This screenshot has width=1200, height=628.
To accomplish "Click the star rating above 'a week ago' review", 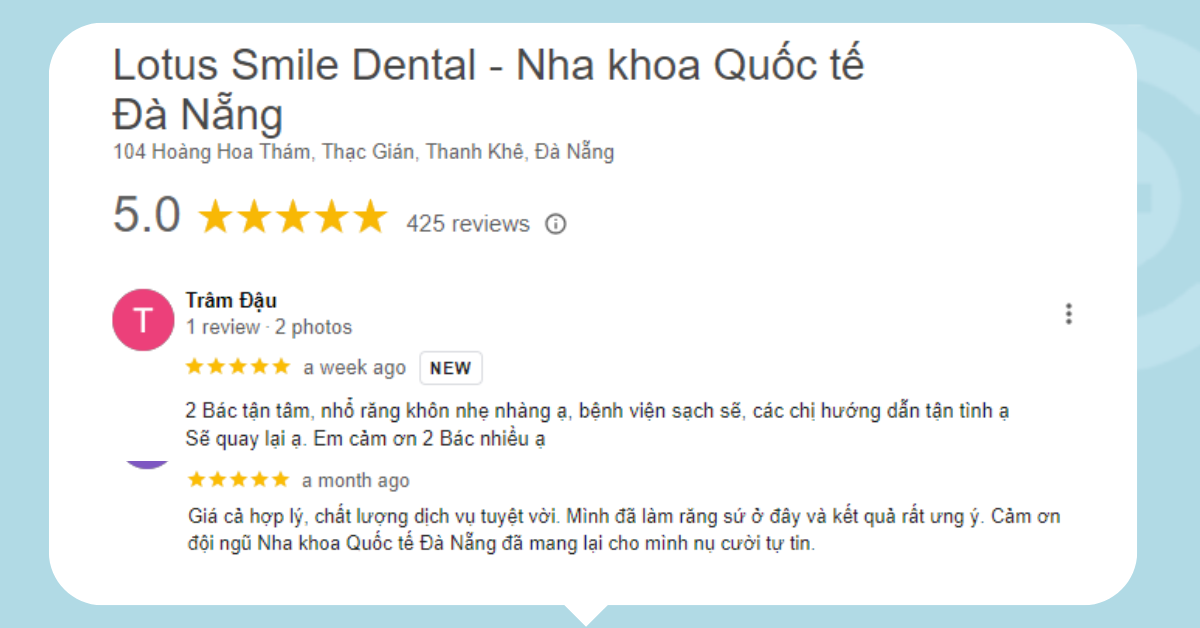I will pos(238,367).
